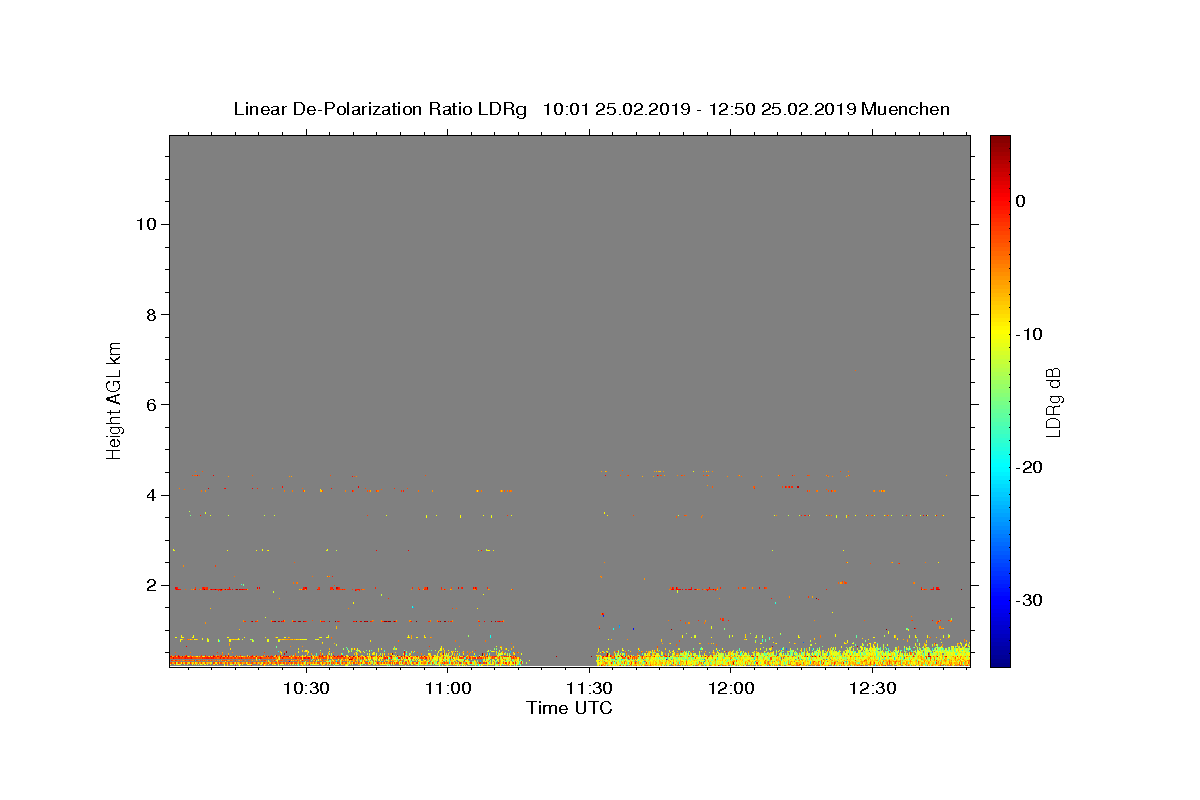Click the height tick label 10
This screenshot has height=800, width=1200.
tap(145, 224)
